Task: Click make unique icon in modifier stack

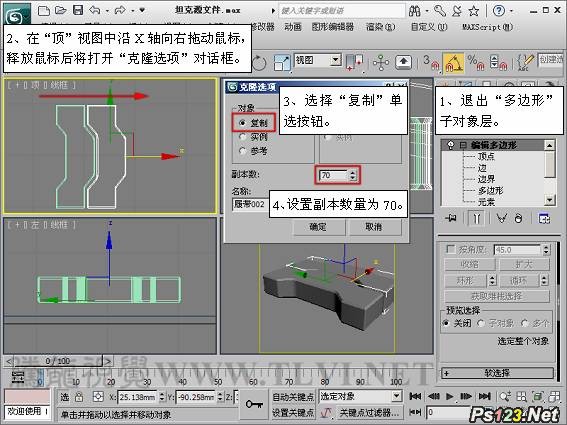Action: click(501, 218)
